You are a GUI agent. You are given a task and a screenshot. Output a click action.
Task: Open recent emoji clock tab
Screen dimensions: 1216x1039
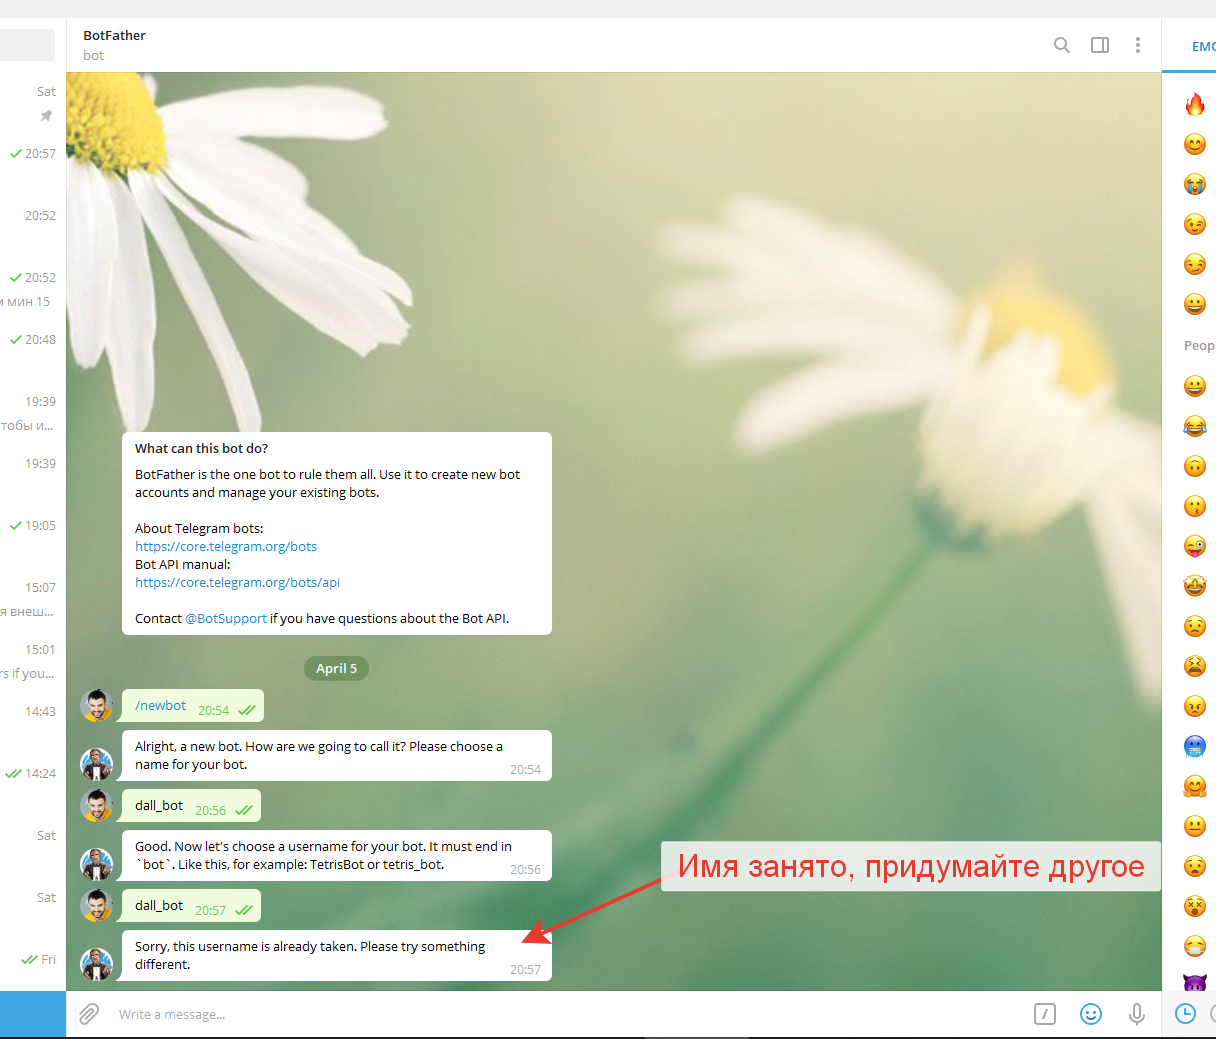point(1185,1014)
